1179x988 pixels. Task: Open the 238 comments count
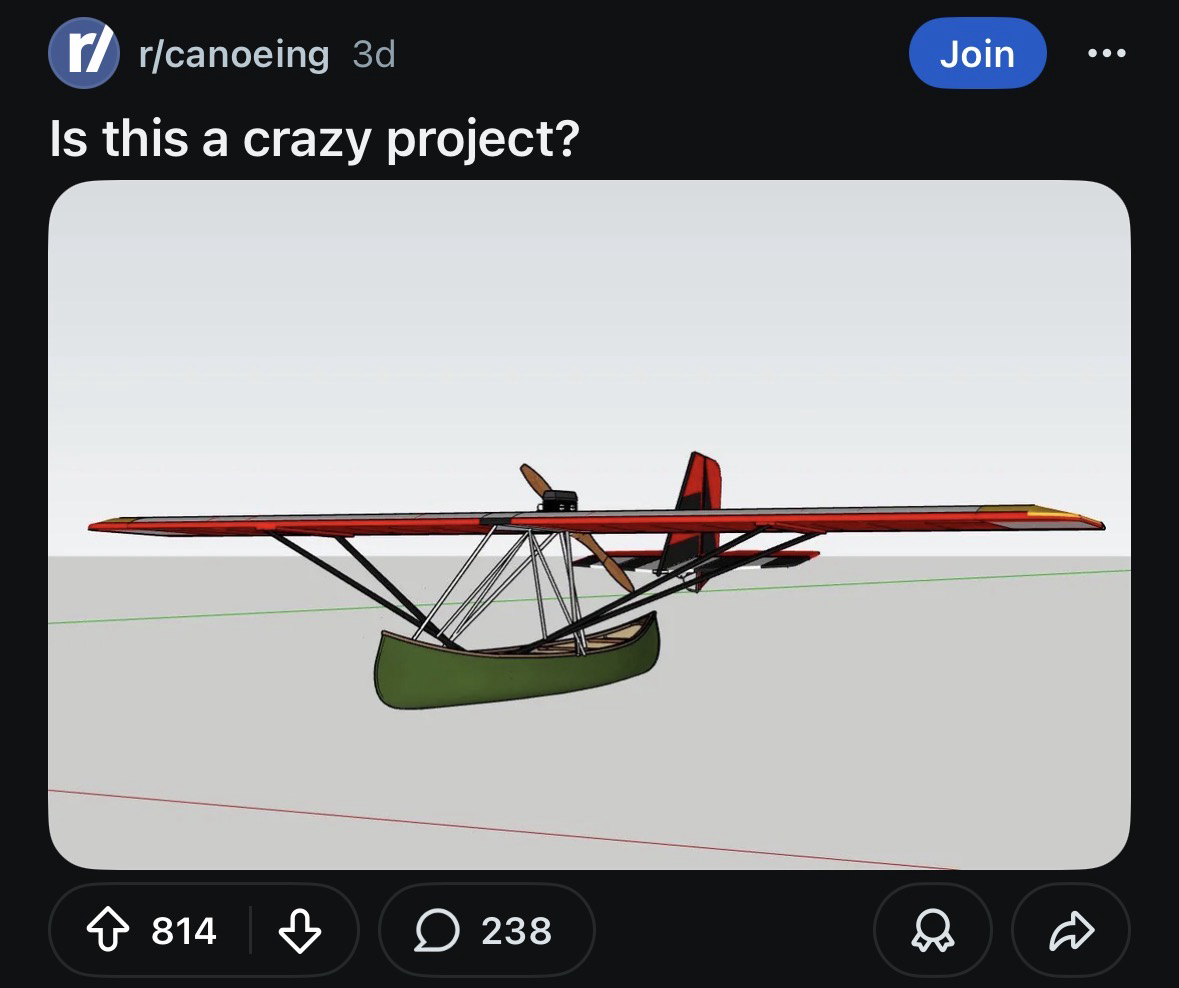(516, 931)
